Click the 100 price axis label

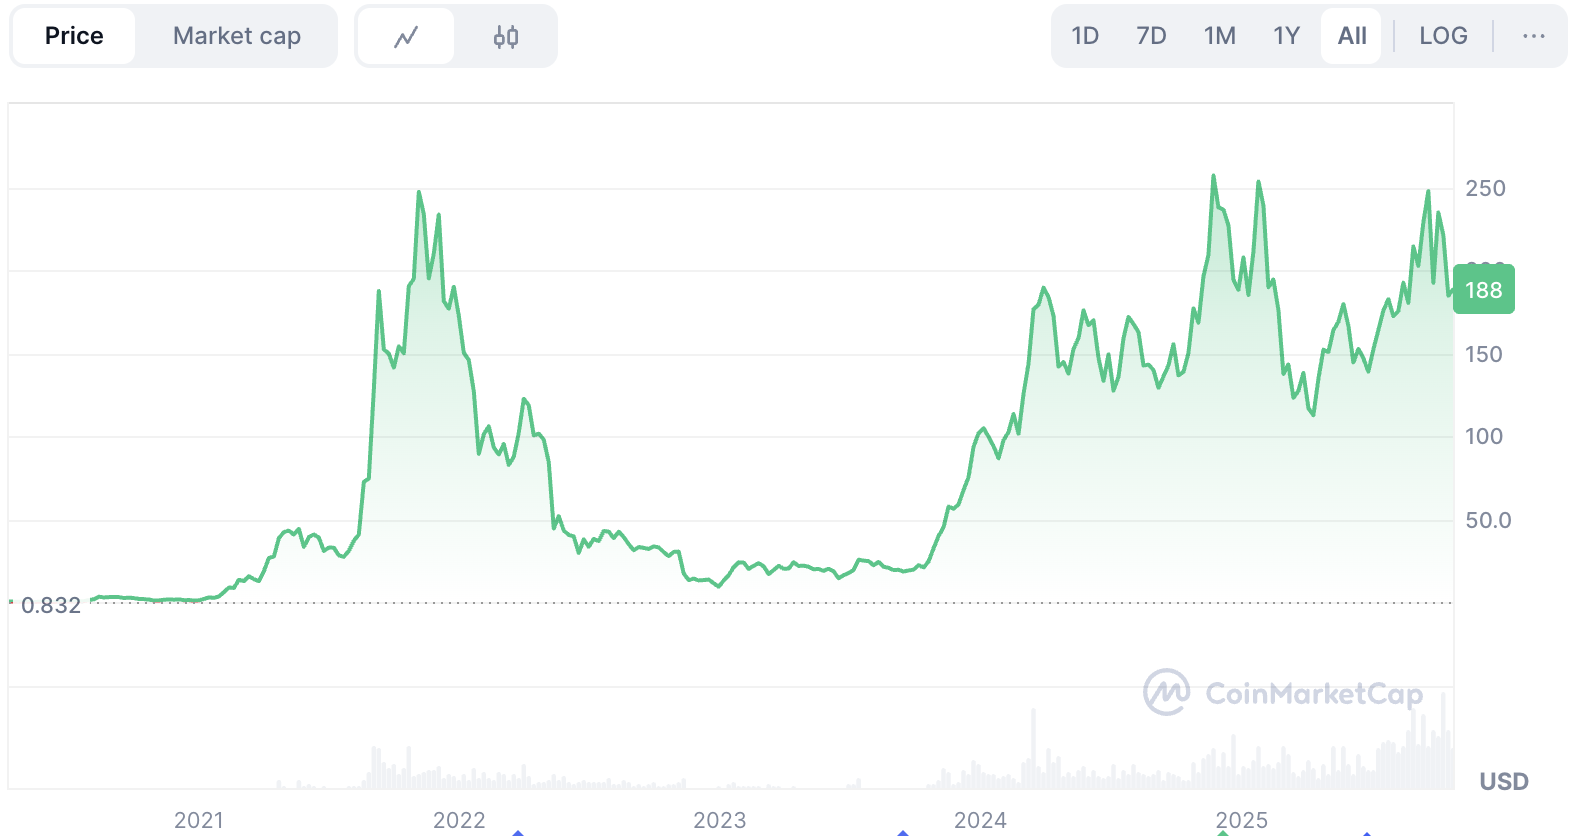point(1484,436)
